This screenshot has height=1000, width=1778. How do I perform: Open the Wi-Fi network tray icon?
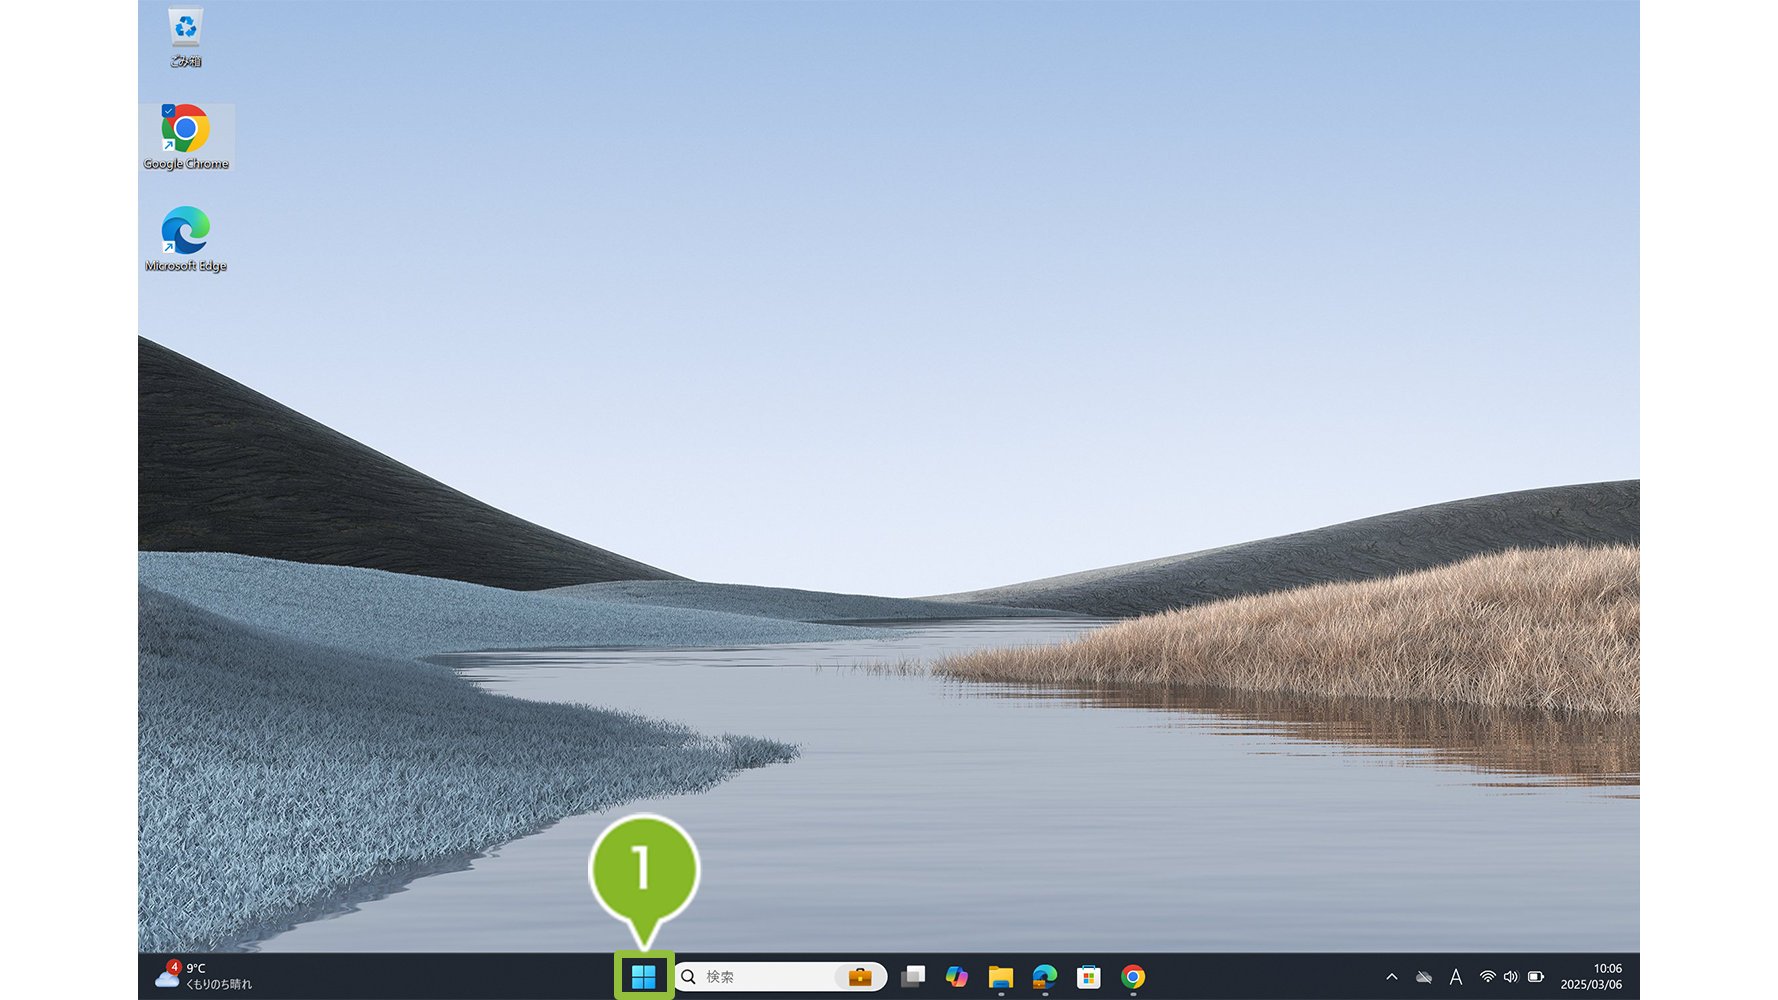pyautogui.click(x=1488, y=977)
